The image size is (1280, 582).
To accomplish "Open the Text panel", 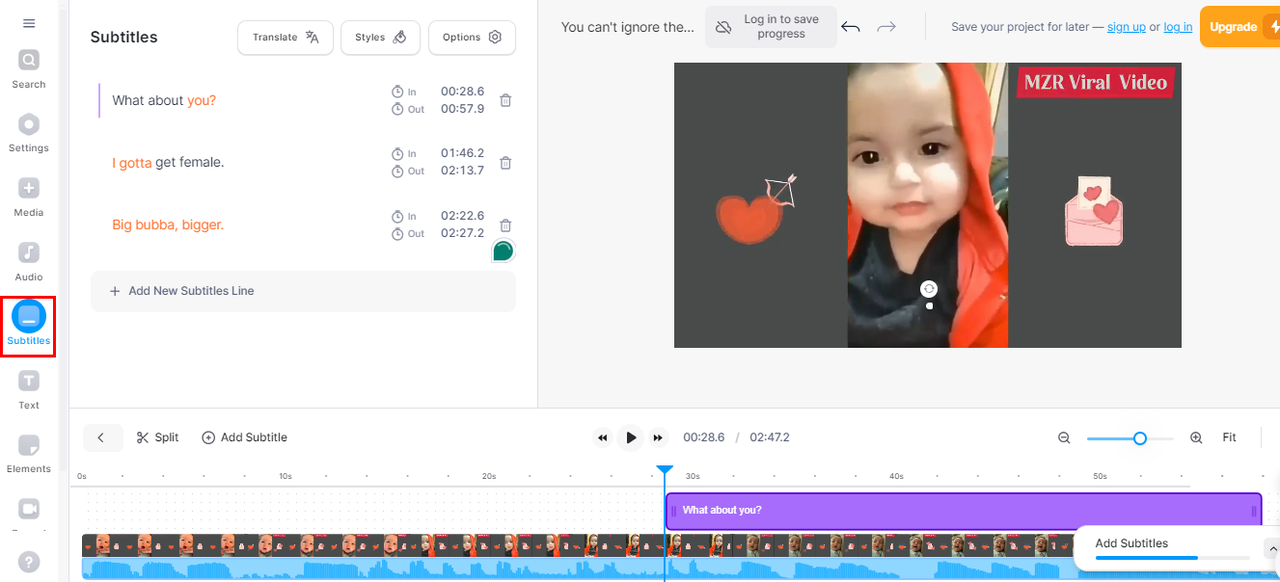I will (x=29, y=391).
